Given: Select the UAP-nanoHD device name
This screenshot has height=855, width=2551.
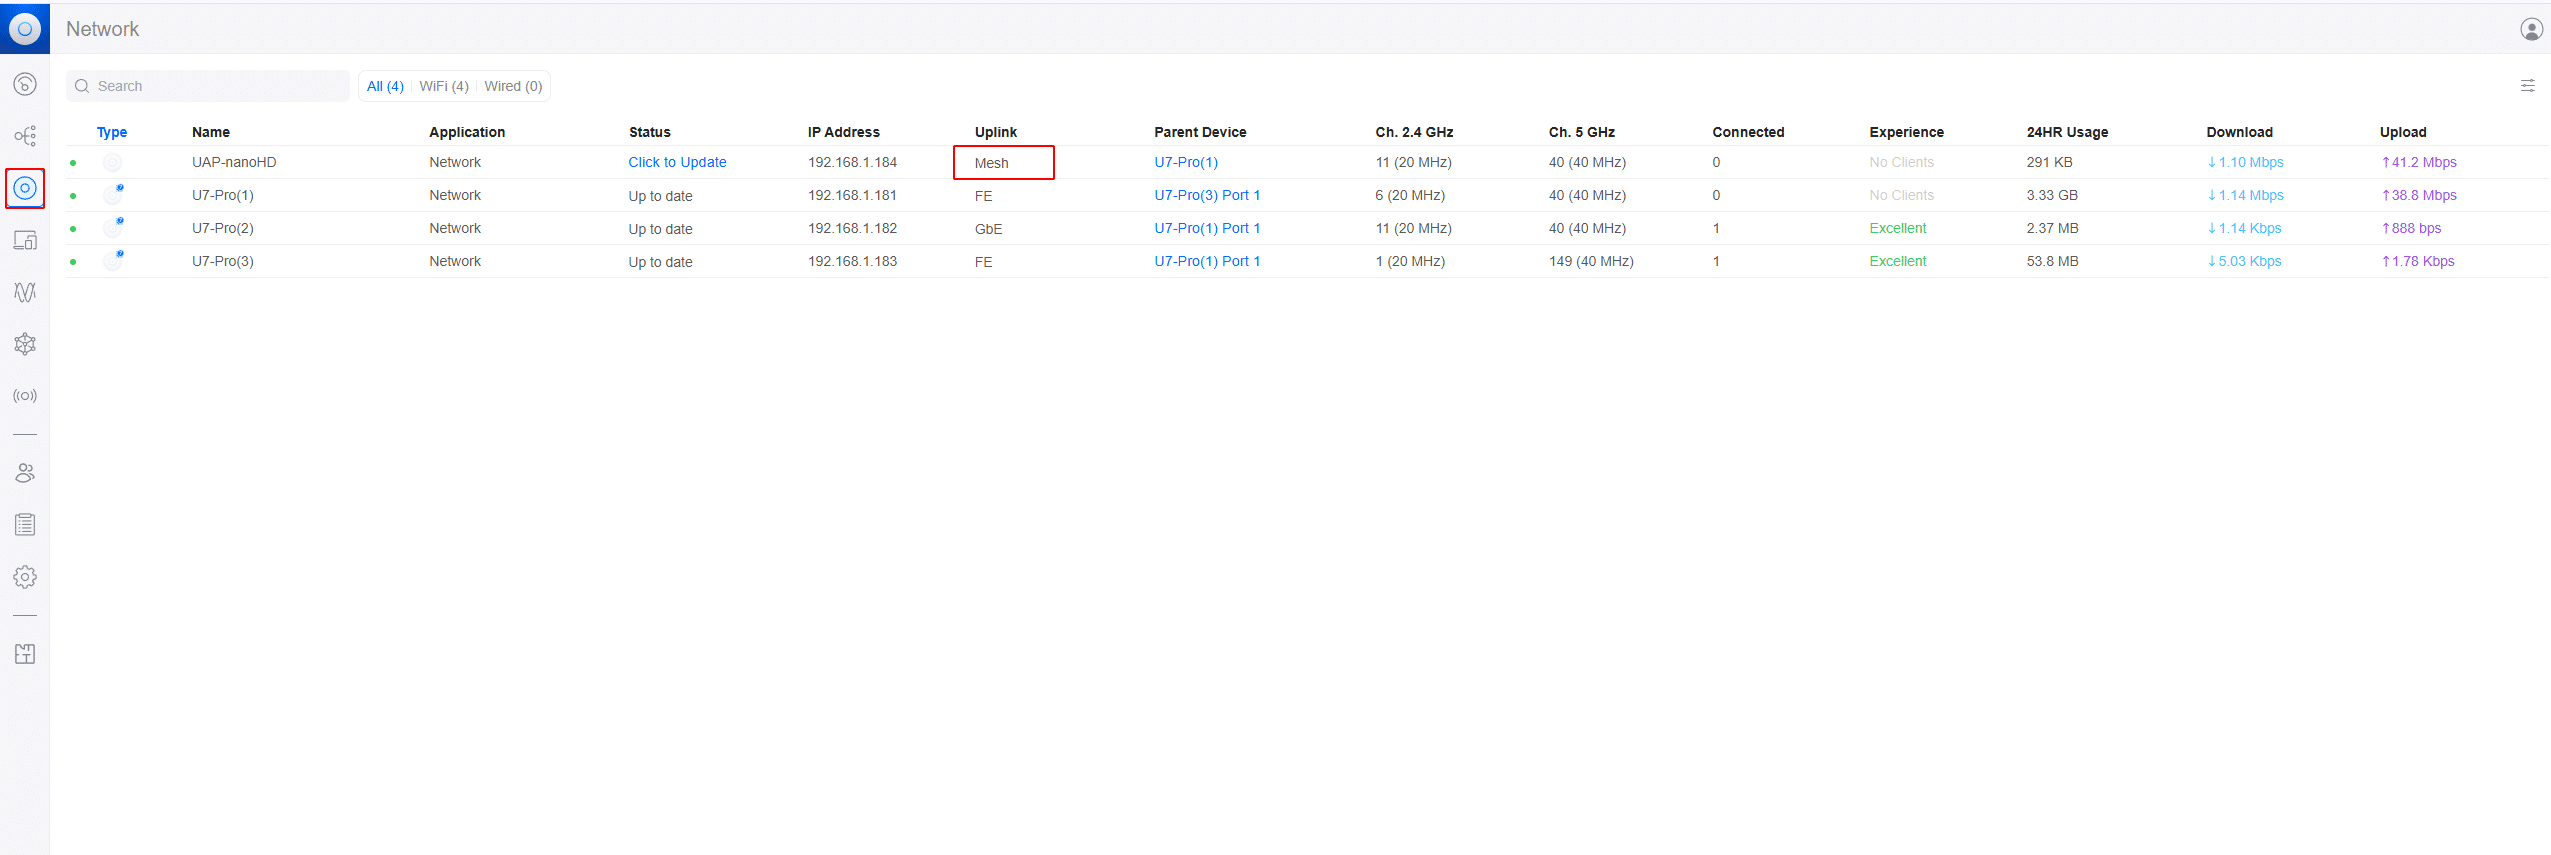Looking at the screenshot, I should pyautogui.click(x=234, y=162).
